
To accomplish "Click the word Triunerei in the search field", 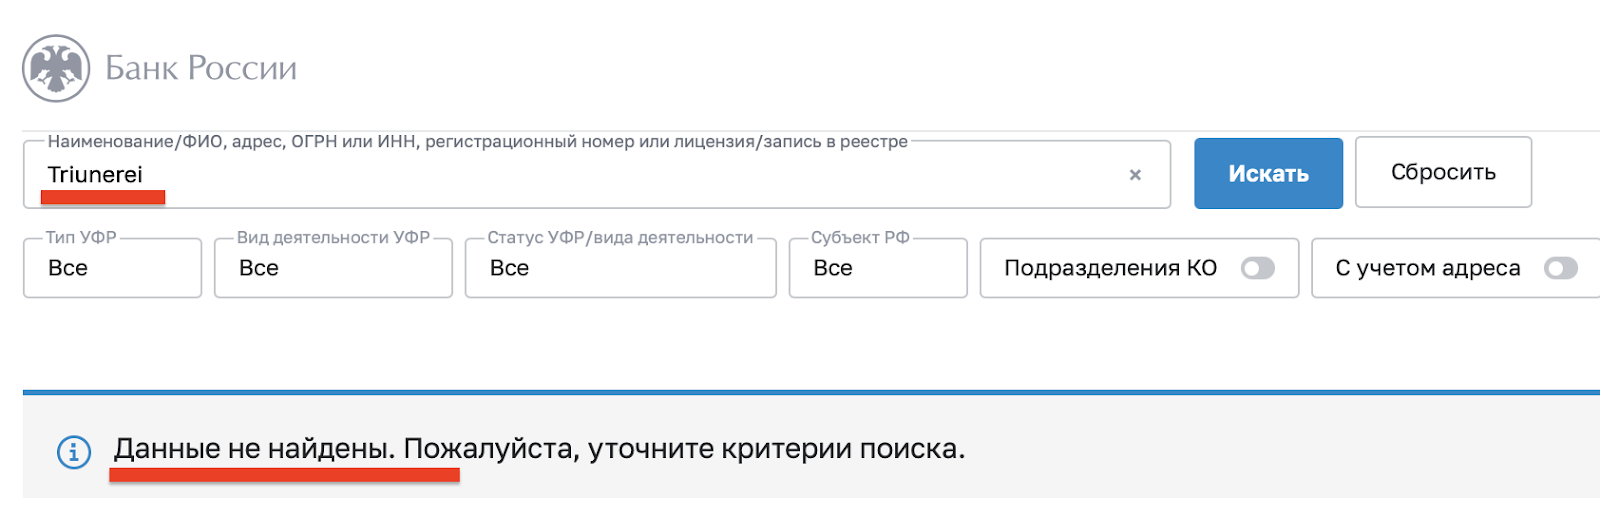I will [95, 175].
